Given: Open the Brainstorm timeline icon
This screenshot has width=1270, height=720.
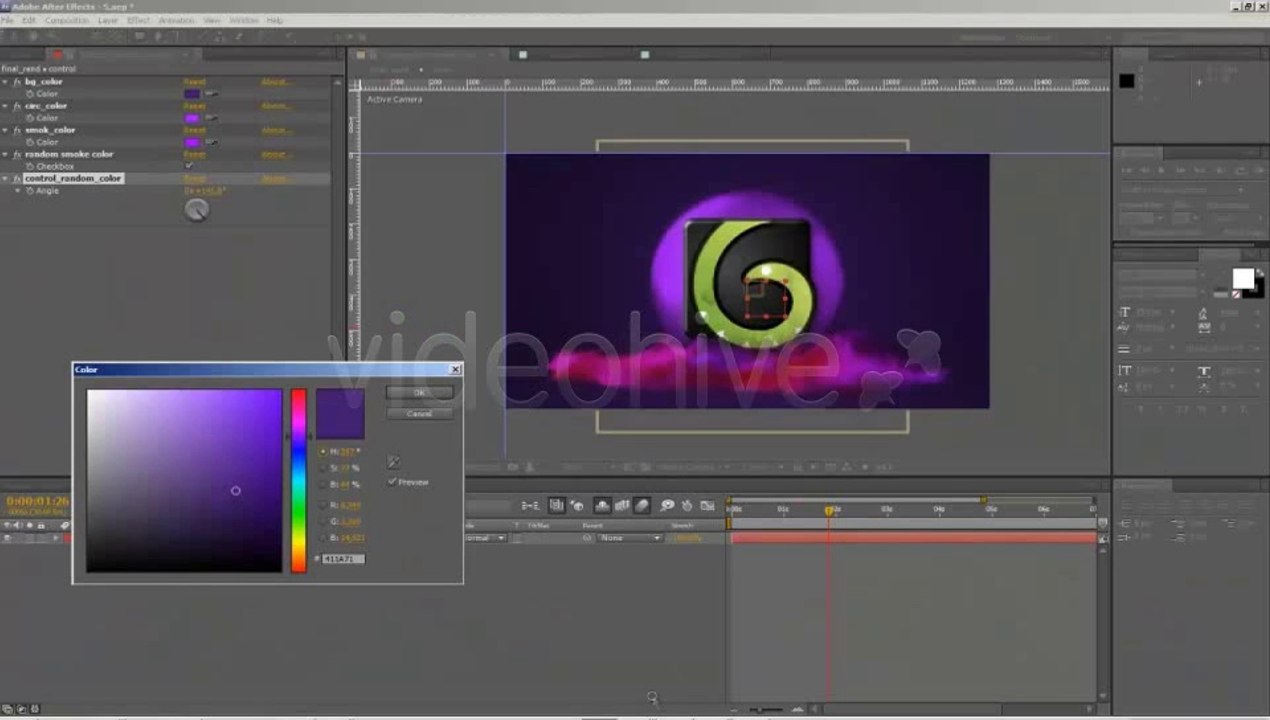Looking at the screenshot, I should pos(667,506).
